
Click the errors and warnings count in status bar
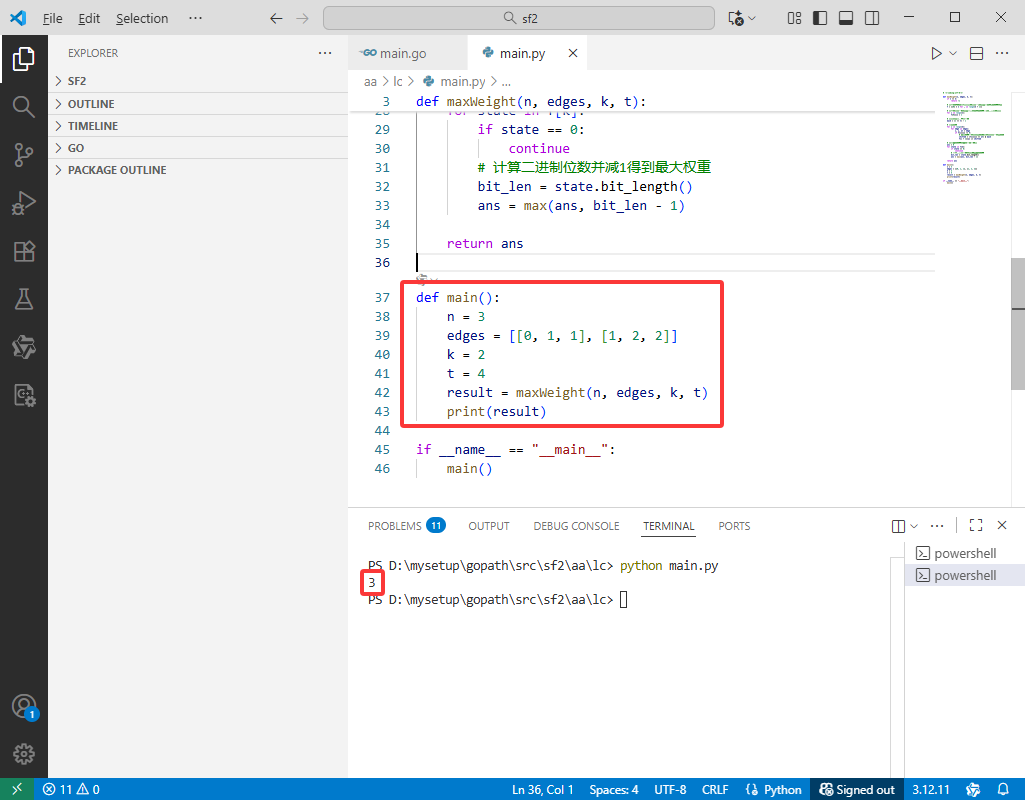(x=71, y=790)
